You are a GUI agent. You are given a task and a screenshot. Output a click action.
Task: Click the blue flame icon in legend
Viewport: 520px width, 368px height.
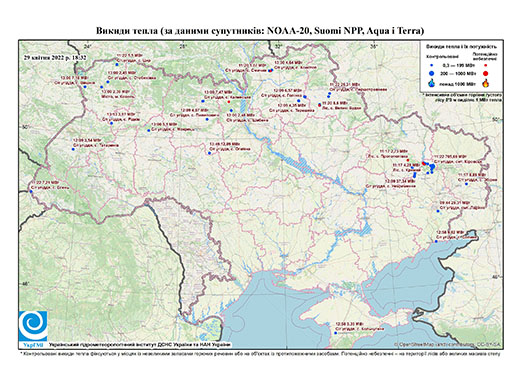[x=432, y=83]
